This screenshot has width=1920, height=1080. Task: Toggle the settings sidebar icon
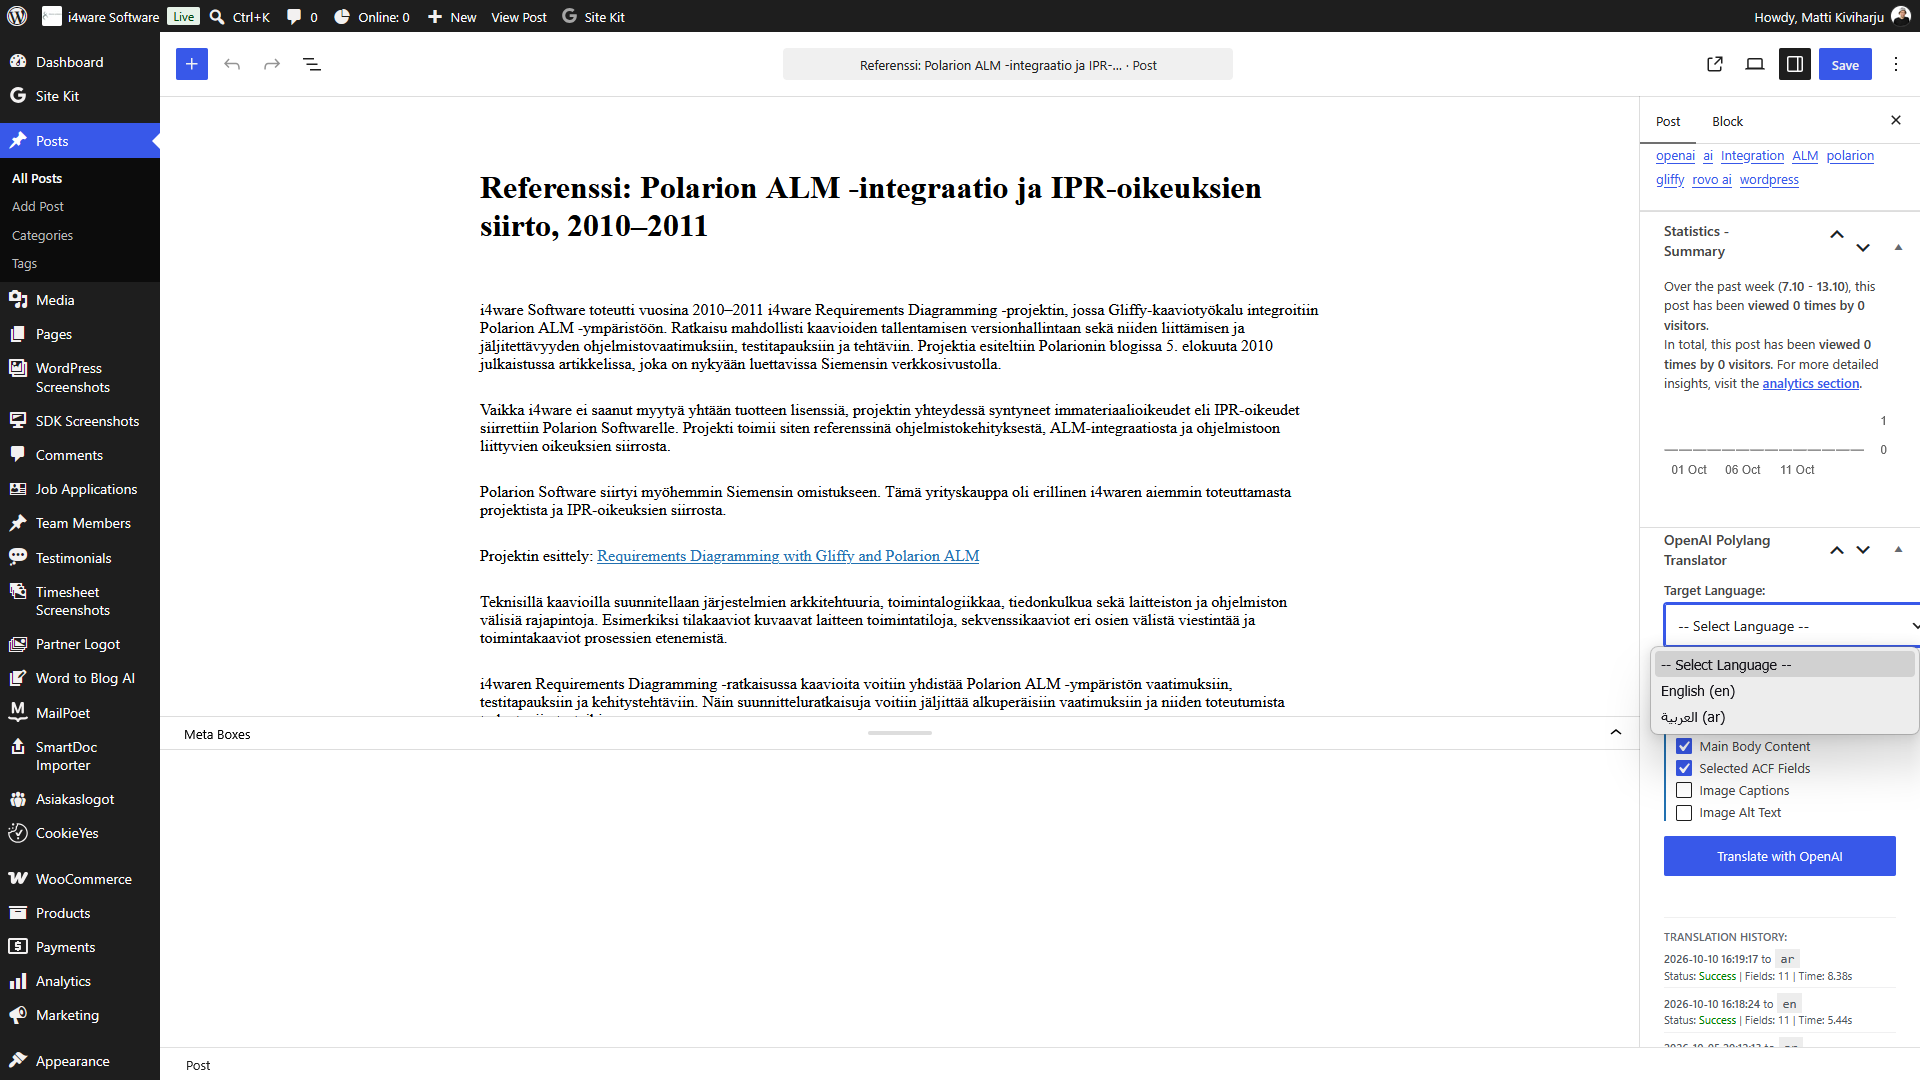tap(1795, 64)
